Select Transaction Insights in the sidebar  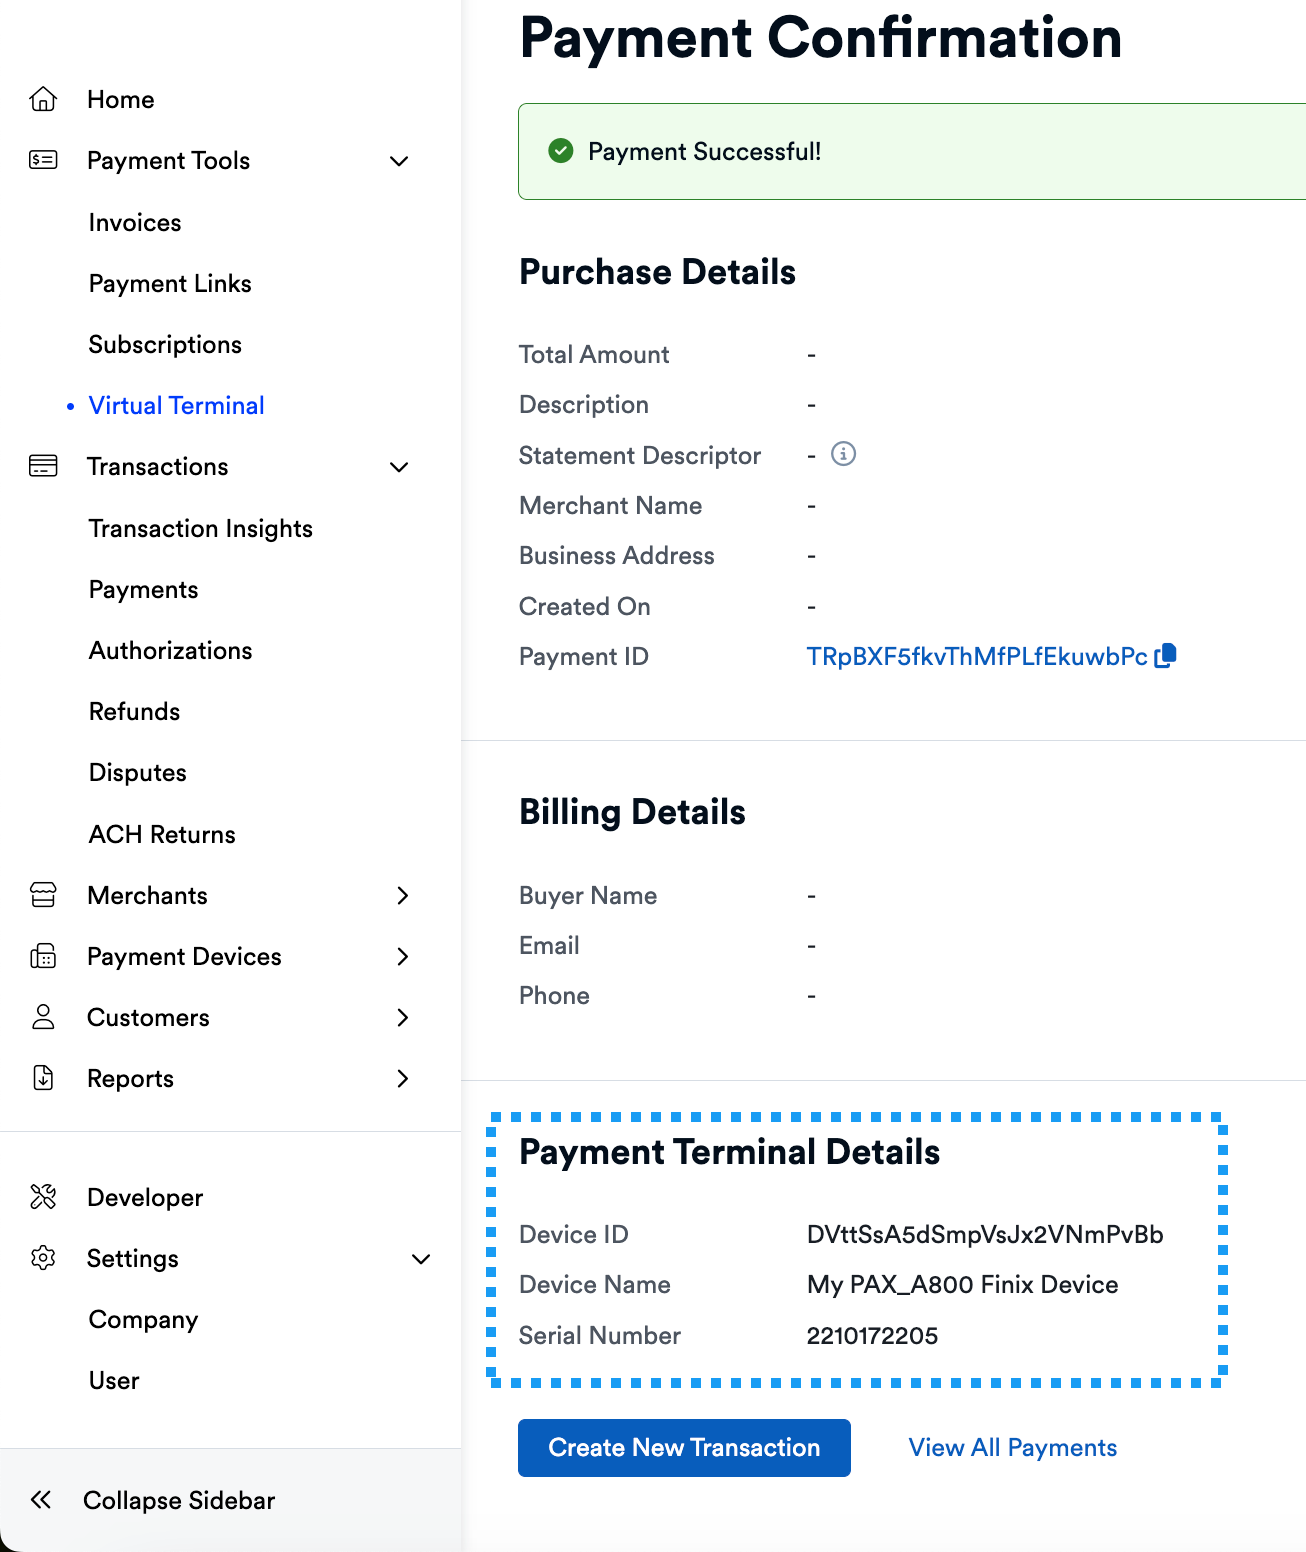[x=200, y=528]
